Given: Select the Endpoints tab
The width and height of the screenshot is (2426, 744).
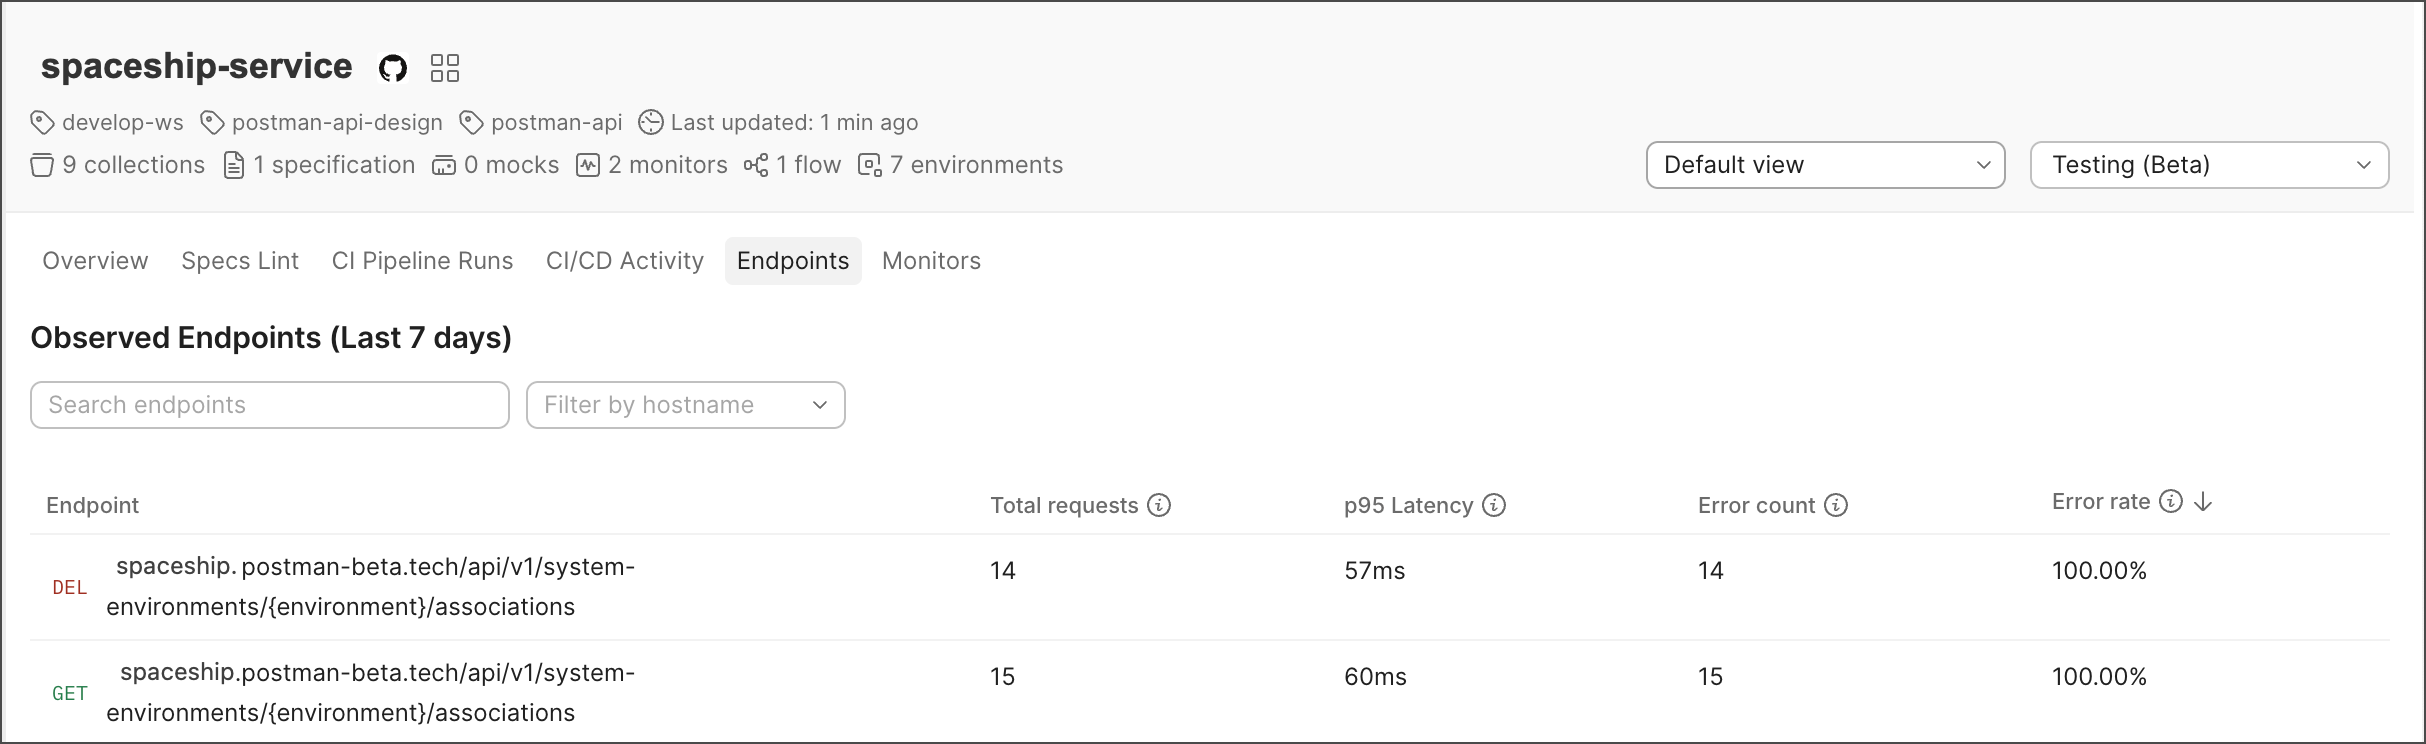Looking at the screenshot, I should pos(793,261).
